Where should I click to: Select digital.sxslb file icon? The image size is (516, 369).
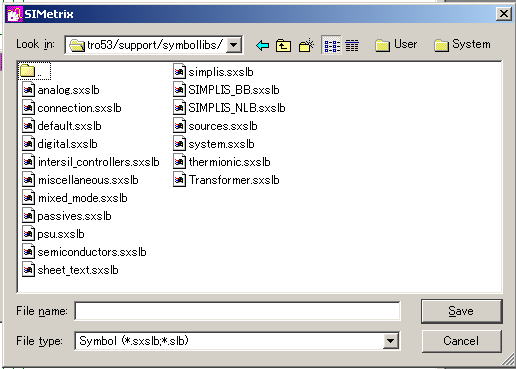[28, 144]
